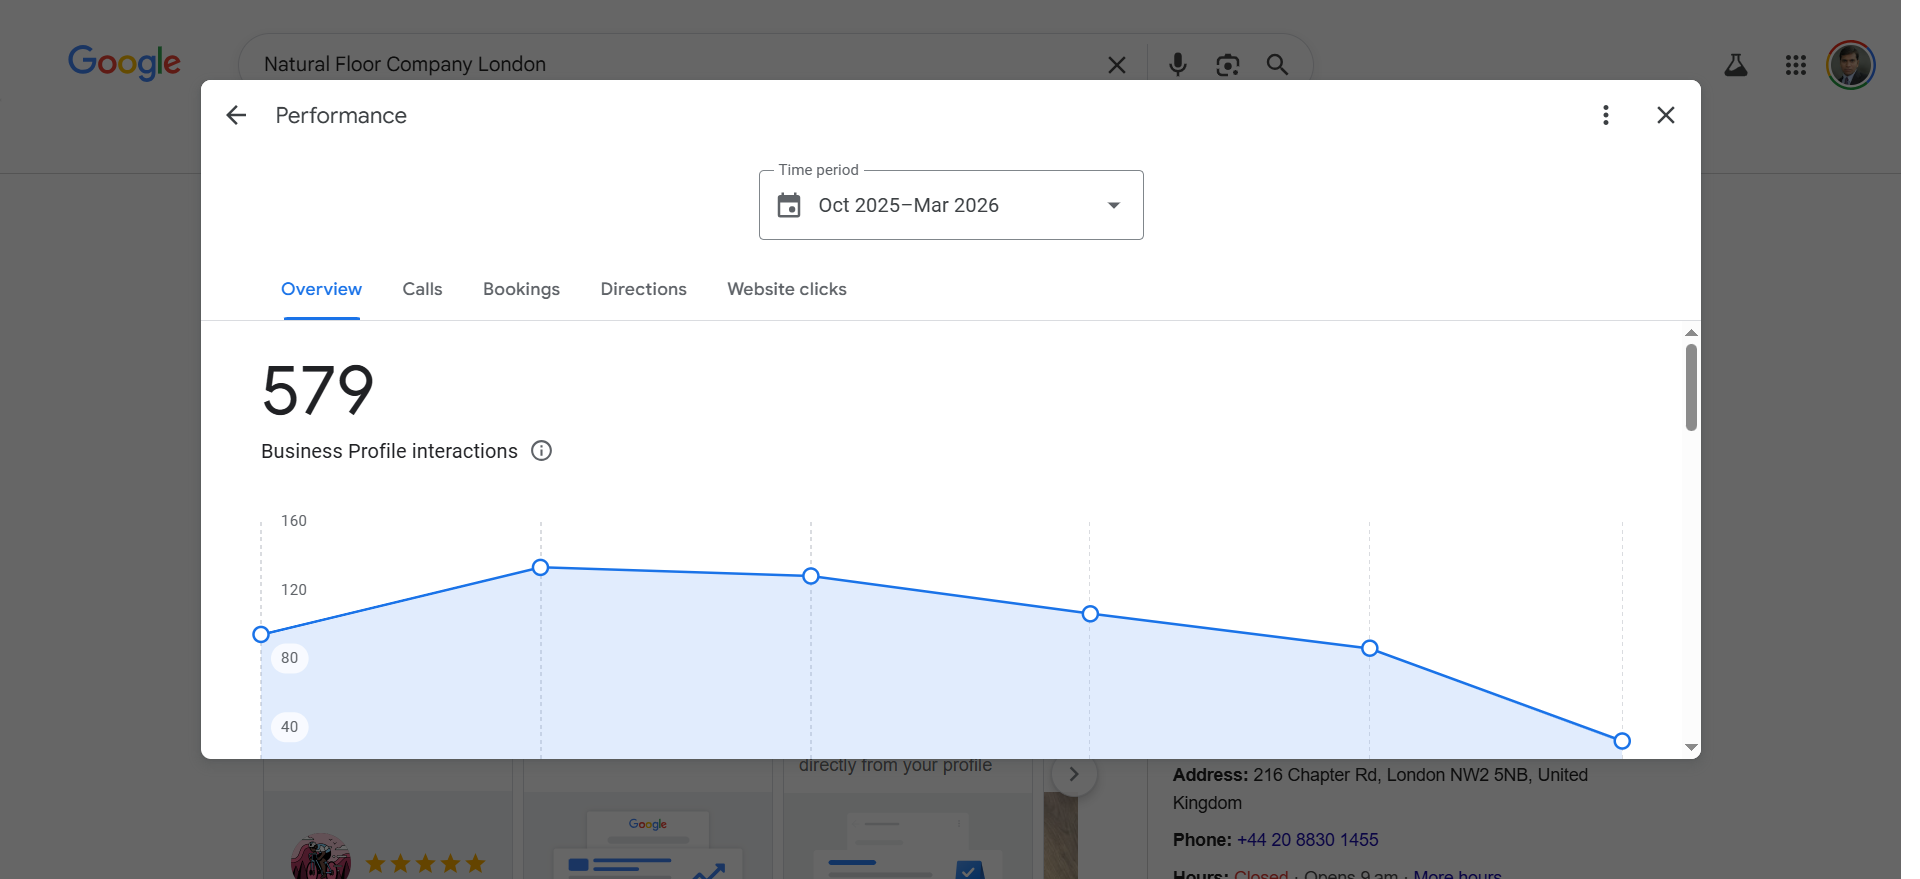Open the Bookings tab
Screen dimensions: 1920x879
tap(521, 289)
